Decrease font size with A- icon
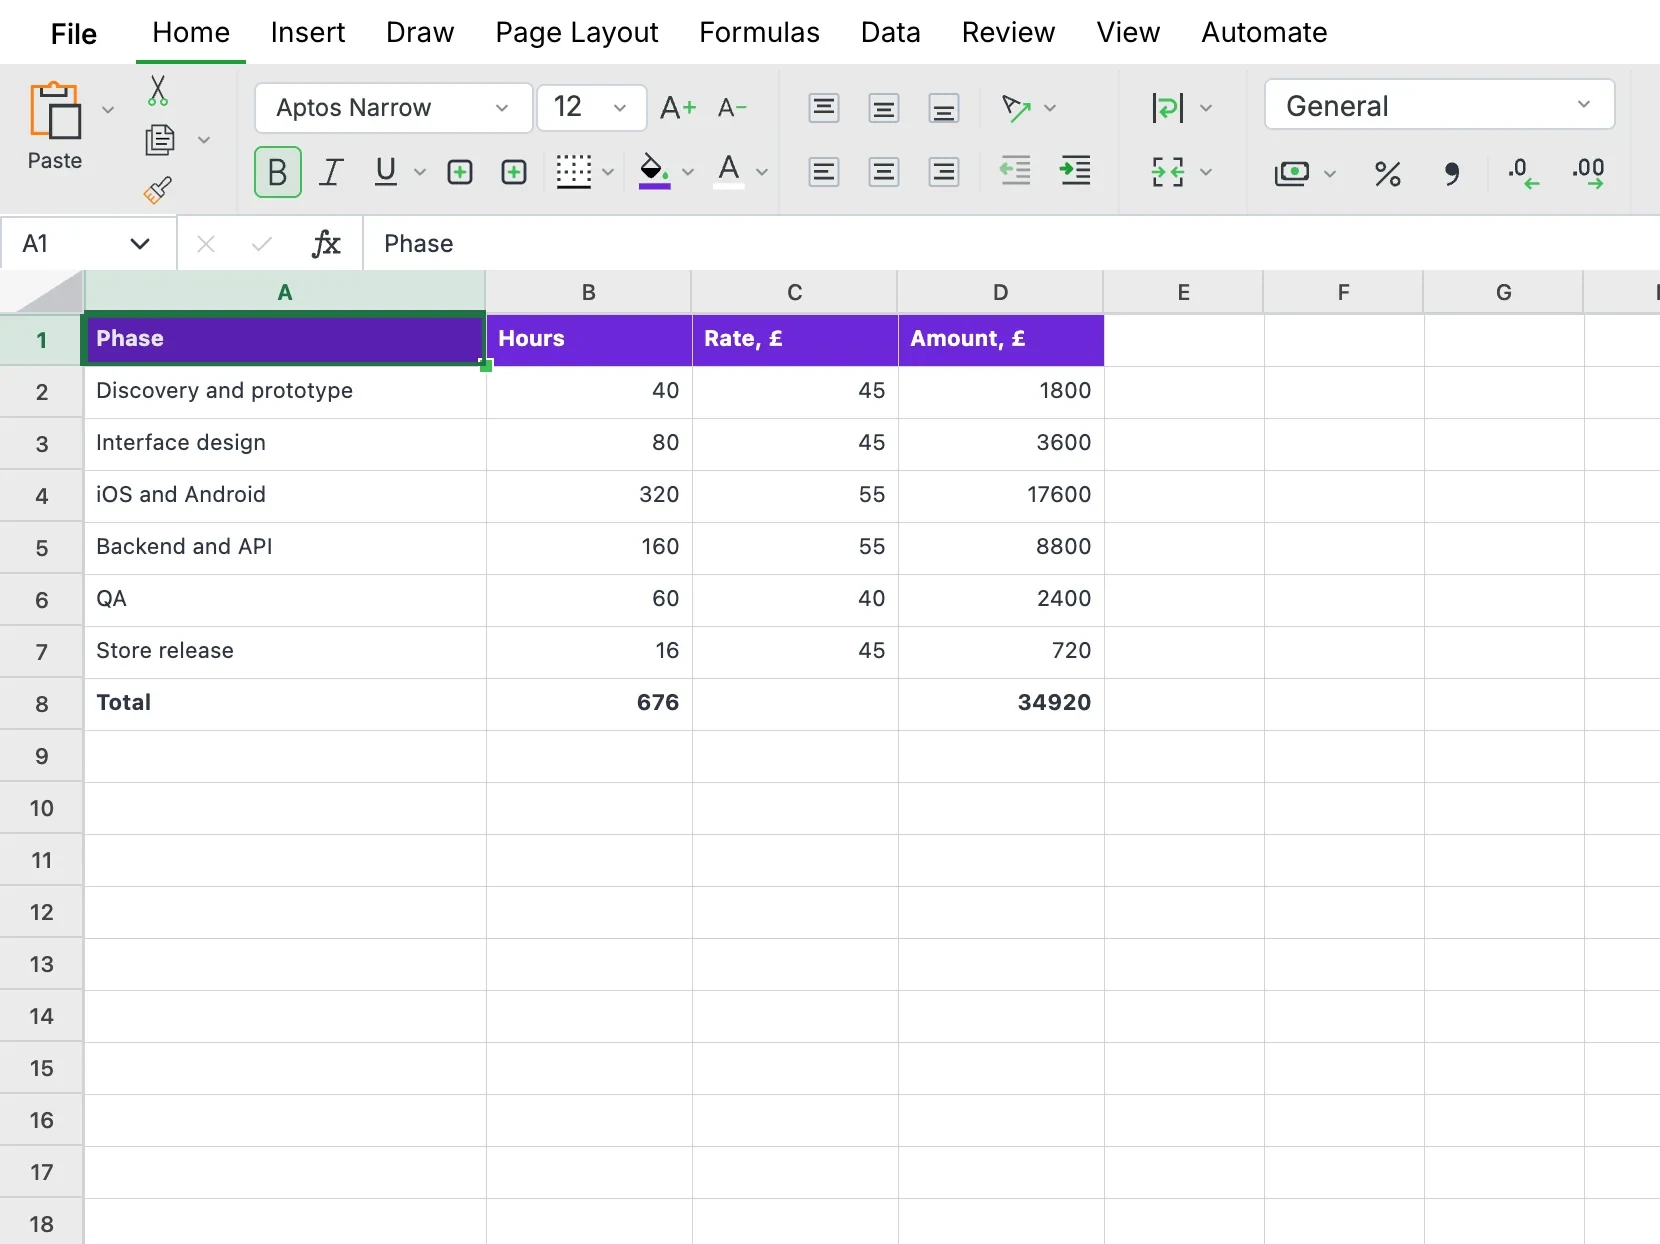 click(x=732, y=107)
